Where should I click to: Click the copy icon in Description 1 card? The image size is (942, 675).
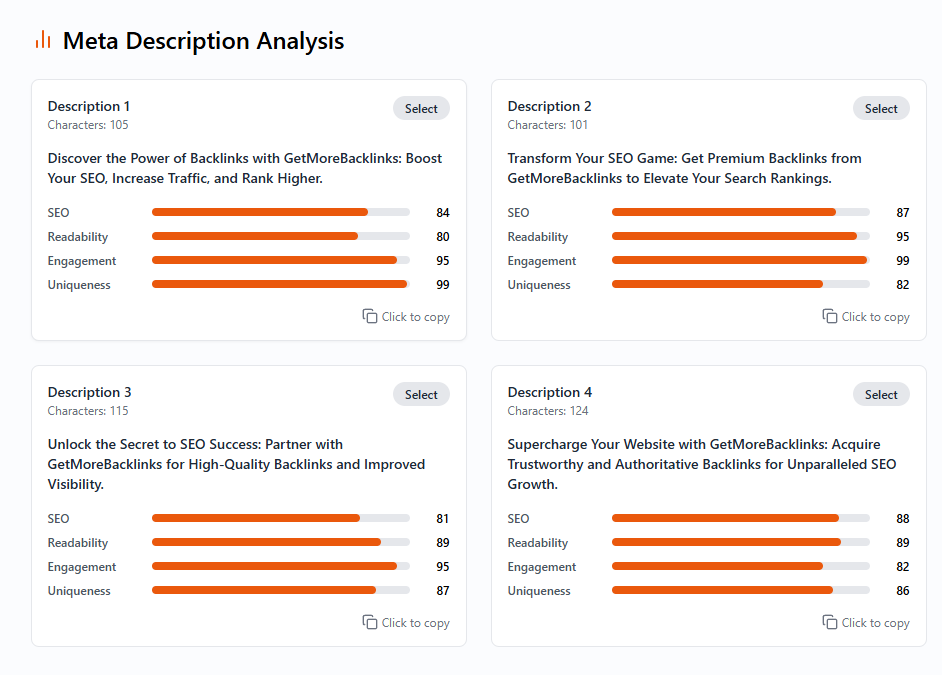pos(369,316)
